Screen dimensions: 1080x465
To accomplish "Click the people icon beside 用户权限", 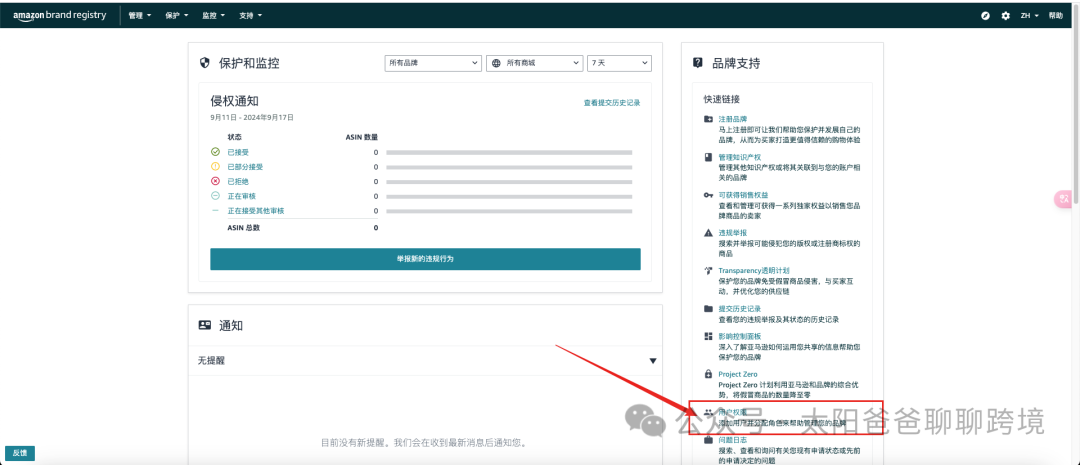I will (x=708, y=412).
